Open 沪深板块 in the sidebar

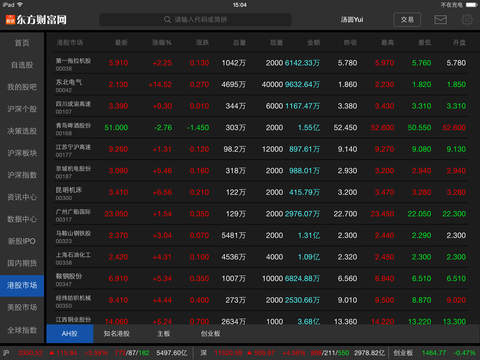(22, 153)
